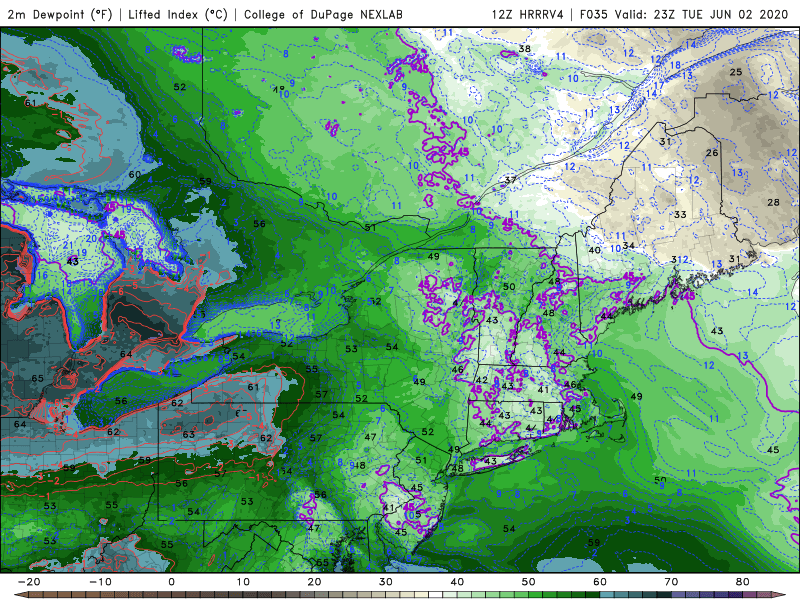
Task: Click the -10 label on the color scale
Action: point(100,582)
